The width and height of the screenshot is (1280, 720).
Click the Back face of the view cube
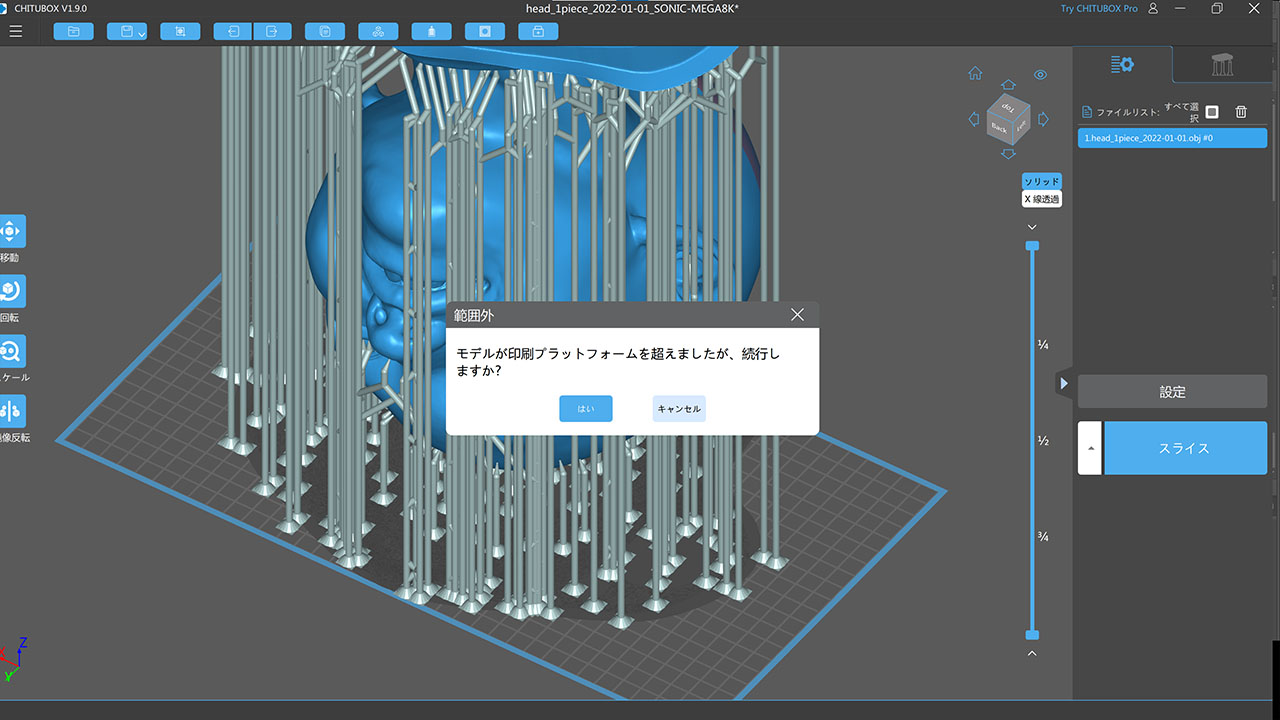(999, 129)
